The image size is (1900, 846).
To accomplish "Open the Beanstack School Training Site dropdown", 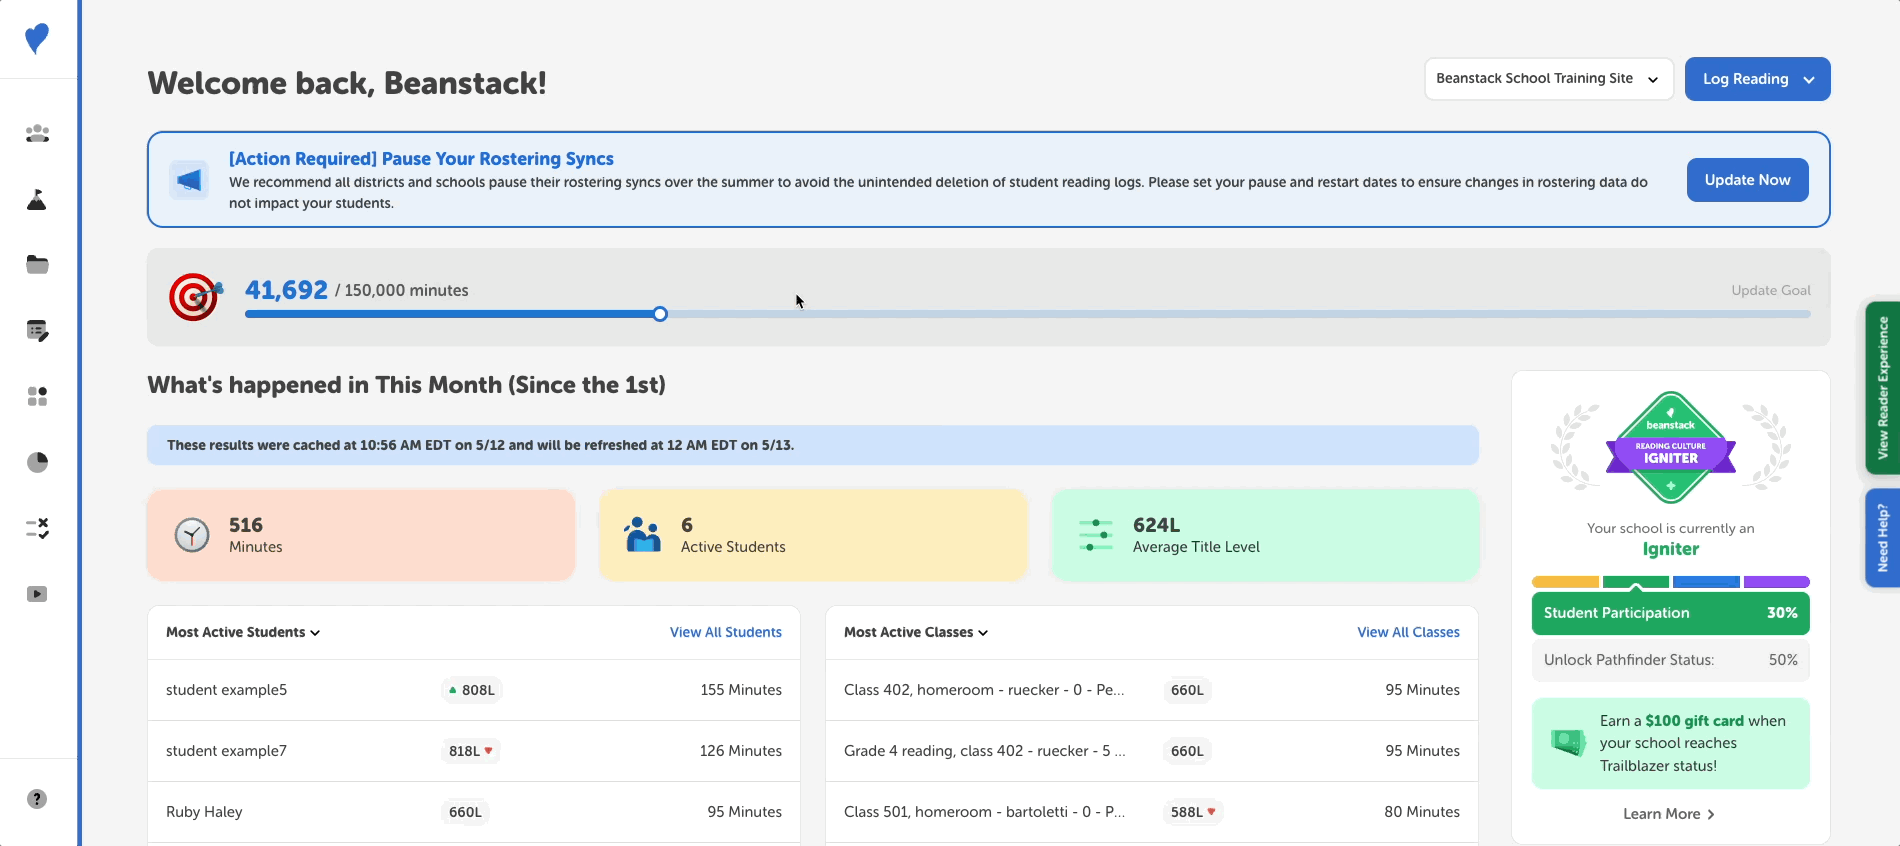I will pos(1548,79).
